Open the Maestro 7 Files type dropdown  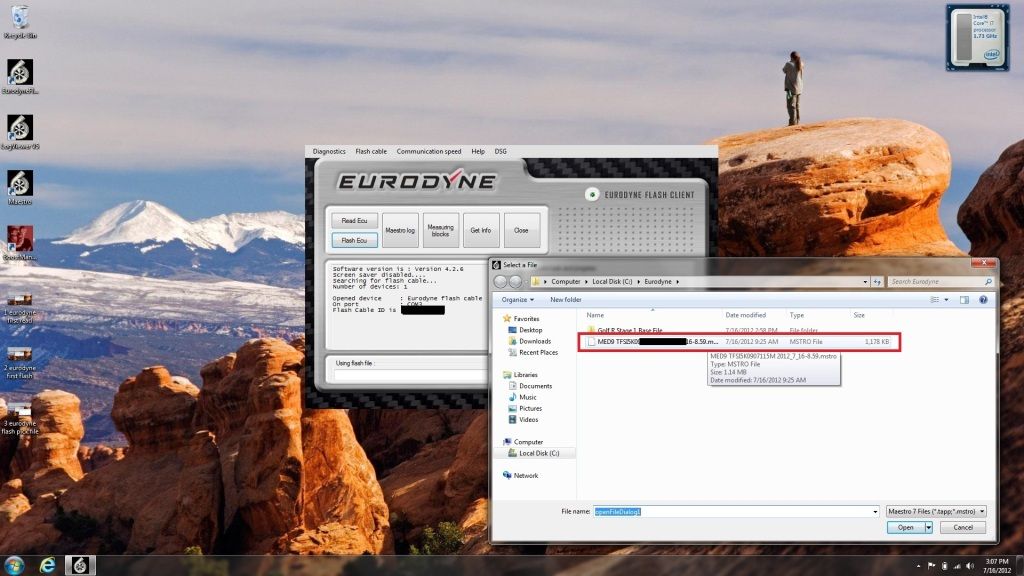935,511
